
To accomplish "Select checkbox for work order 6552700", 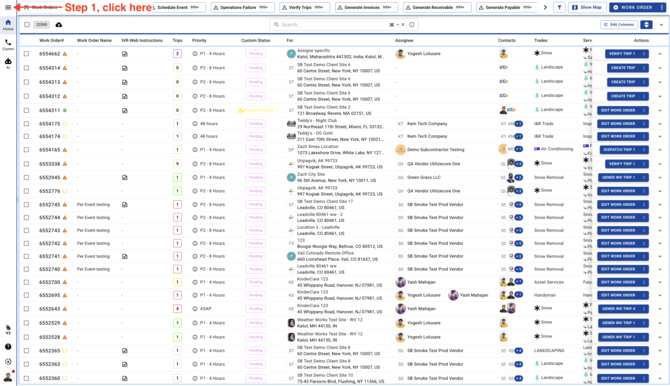I will (x=26, y=282).
